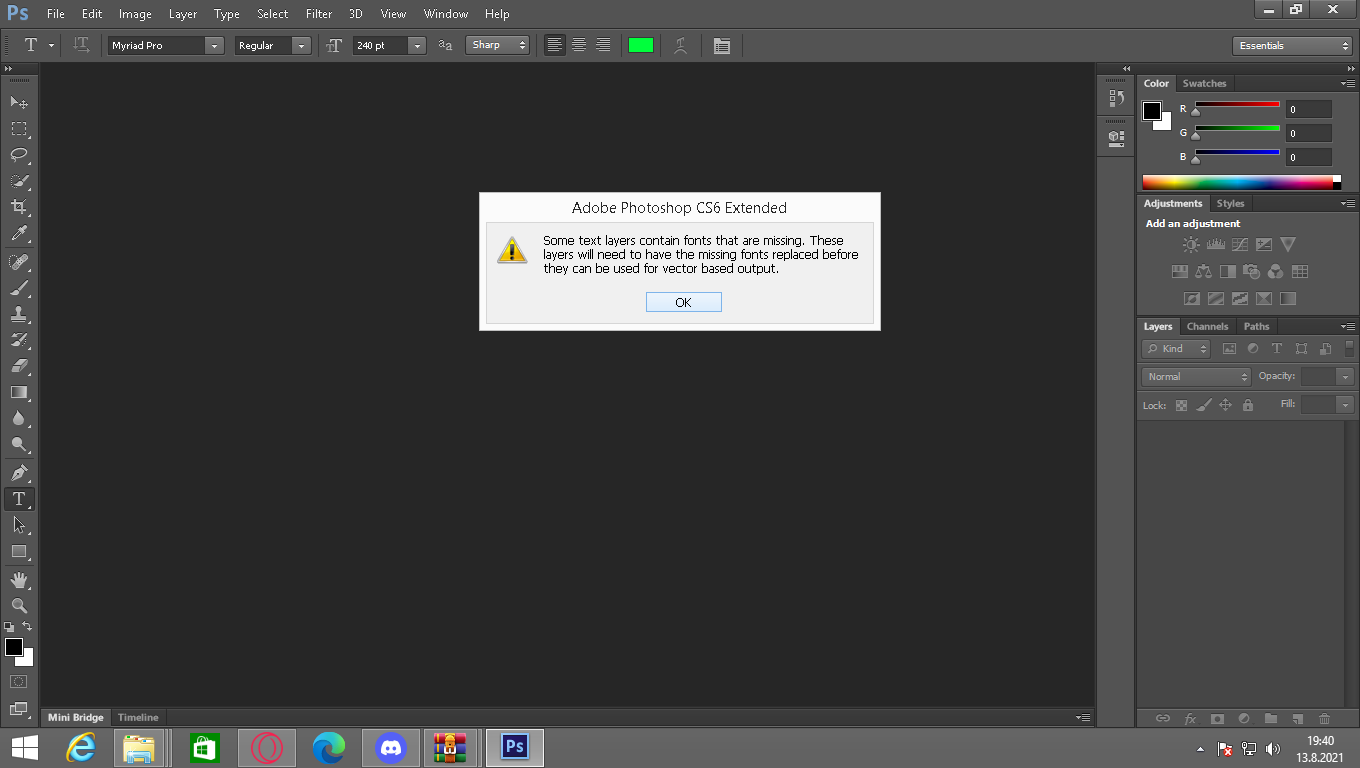Click the Create warped text icon
The image size is (1360, 768).
pos(681,45)
